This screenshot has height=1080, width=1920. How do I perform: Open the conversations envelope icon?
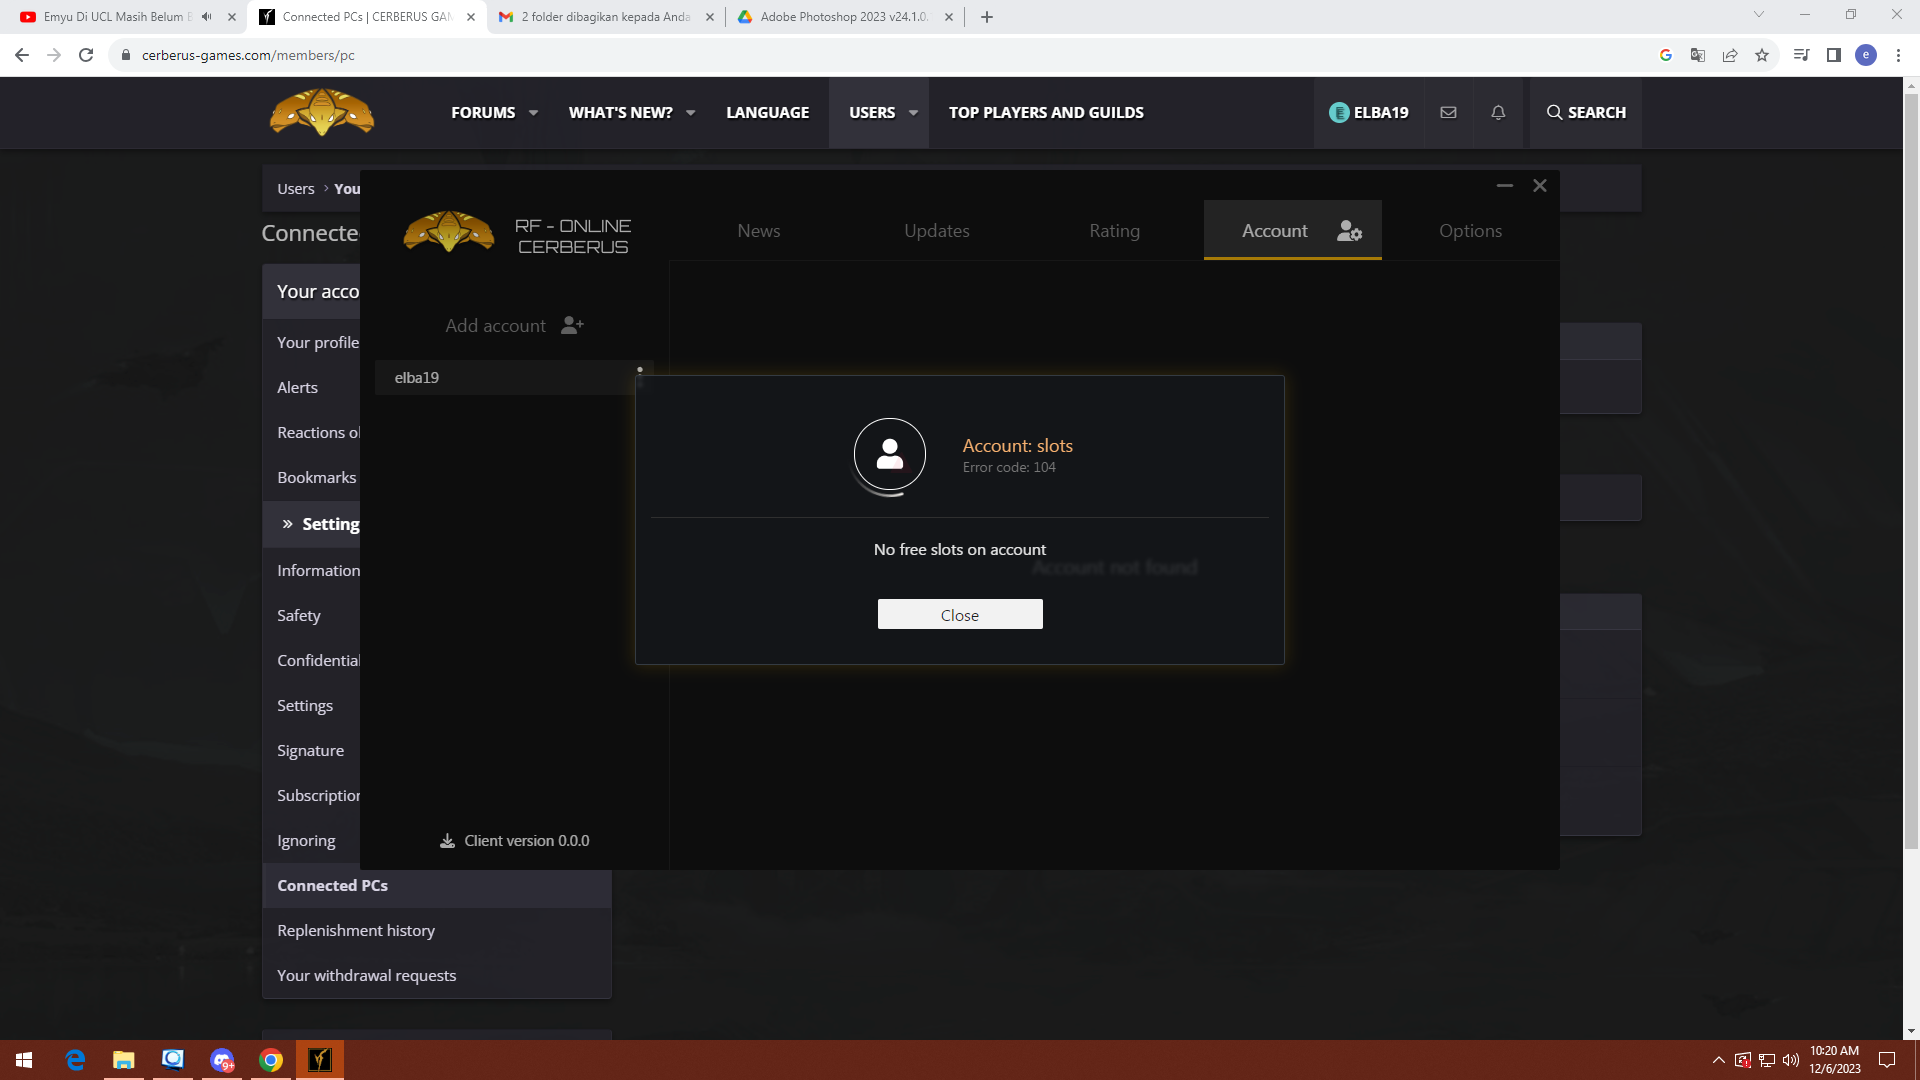(1448, 113)
